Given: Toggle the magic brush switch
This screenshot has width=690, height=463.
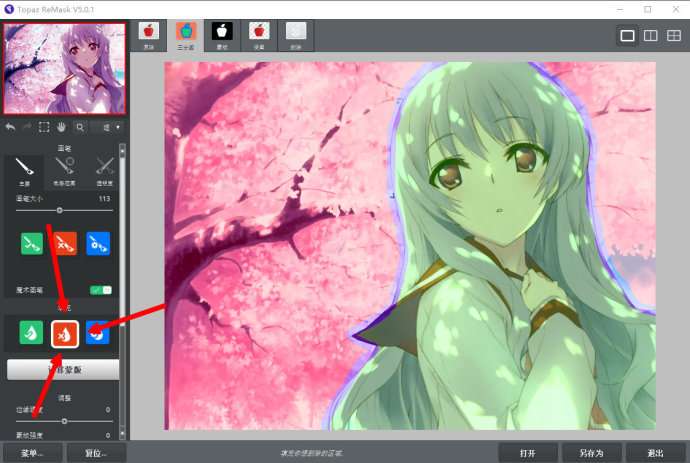Looking at the screenshot, I should 101,290.
